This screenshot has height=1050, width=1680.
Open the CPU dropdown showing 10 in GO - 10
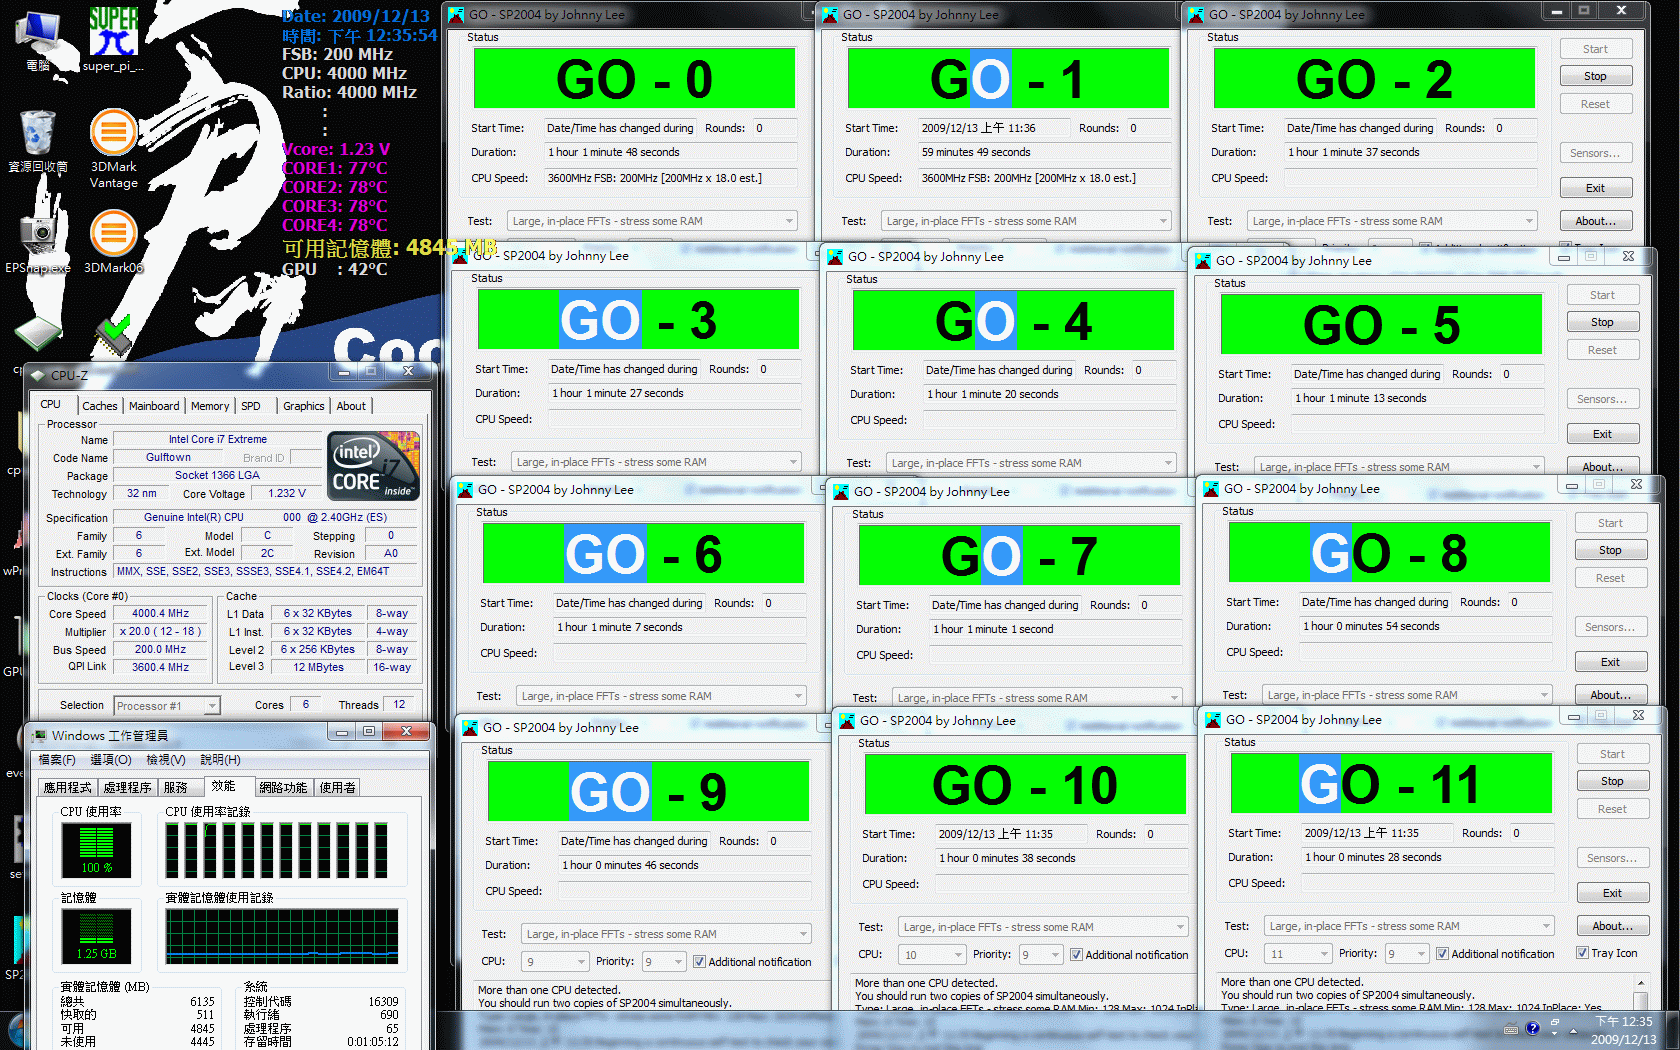point(932,955)
